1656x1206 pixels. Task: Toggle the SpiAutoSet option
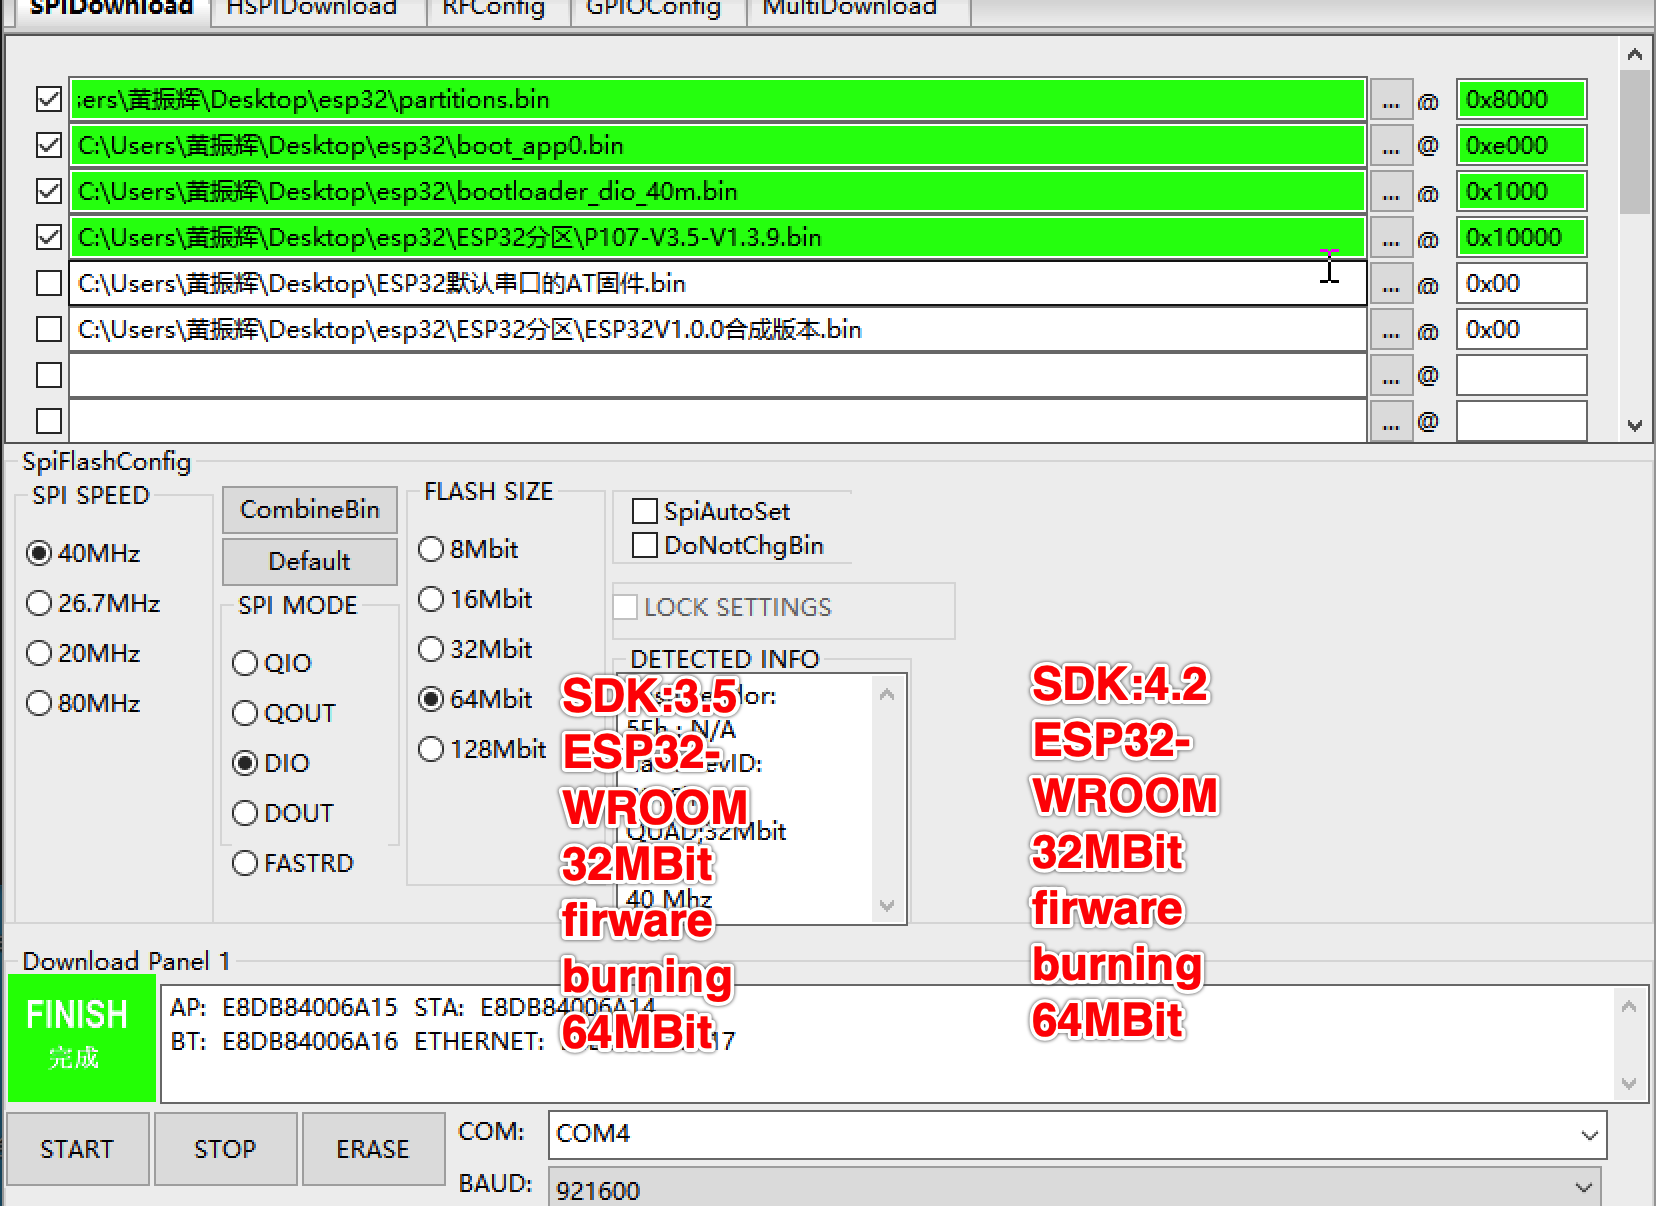[644, 511]
